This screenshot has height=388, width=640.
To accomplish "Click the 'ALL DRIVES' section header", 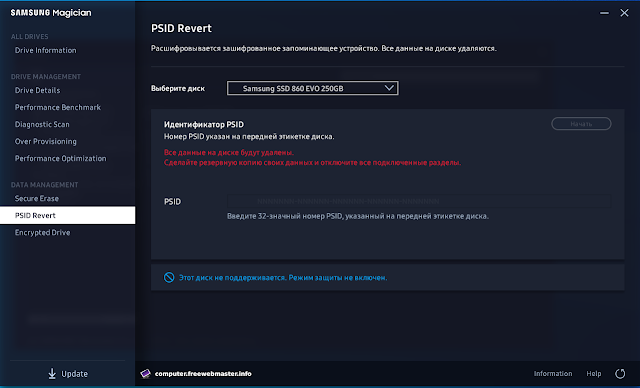I will point(29,37).
